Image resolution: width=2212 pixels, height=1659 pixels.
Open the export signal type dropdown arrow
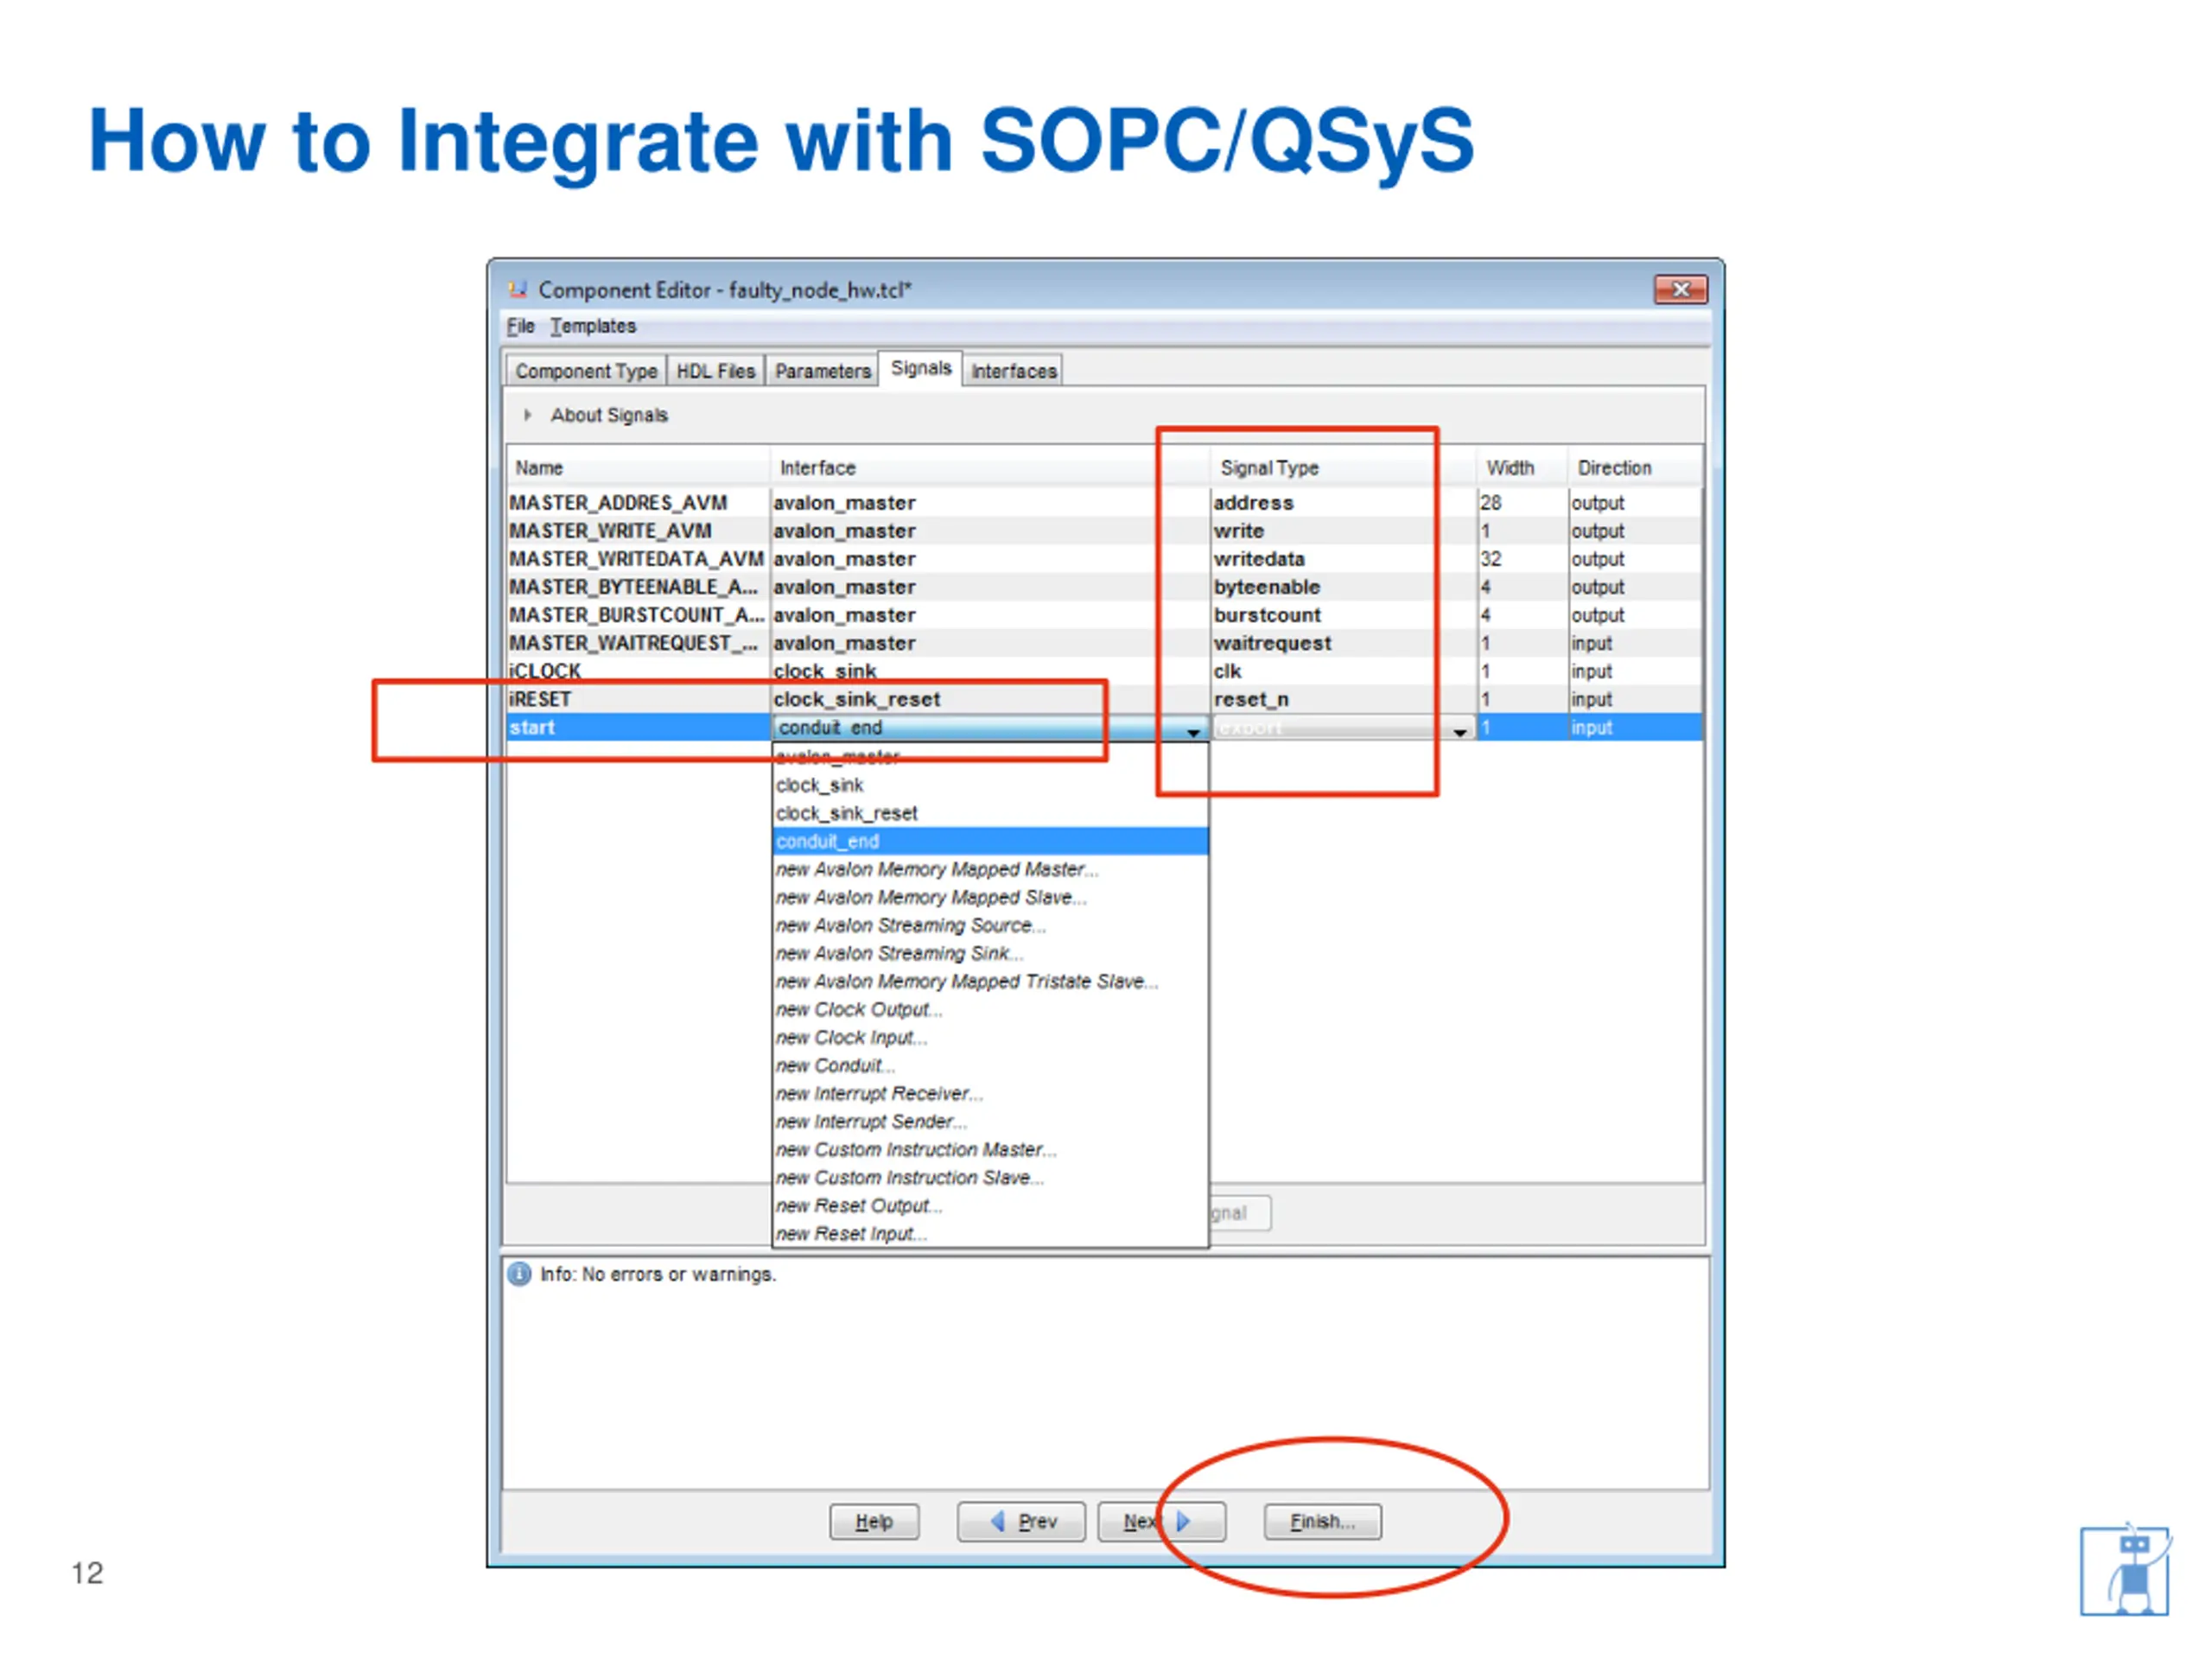1460,731
